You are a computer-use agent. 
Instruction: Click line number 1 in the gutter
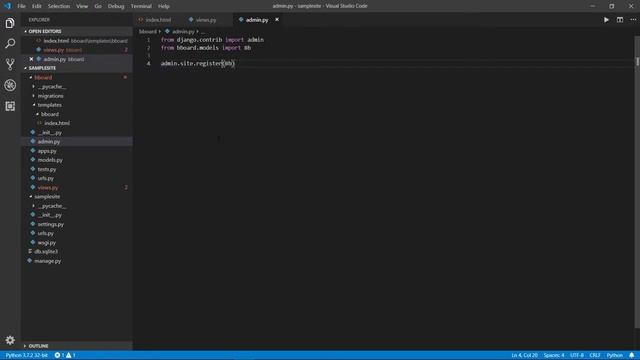(149, 40)
